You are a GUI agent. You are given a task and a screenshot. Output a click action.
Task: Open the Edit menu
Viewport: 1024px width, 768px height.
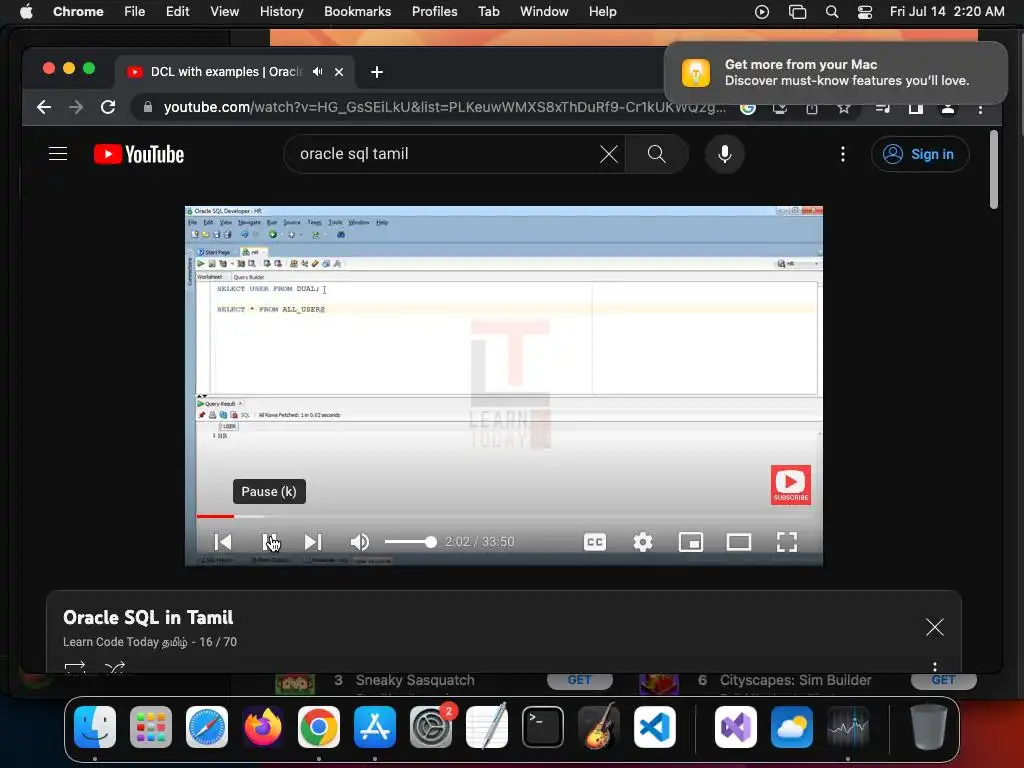tap(178, 11)
